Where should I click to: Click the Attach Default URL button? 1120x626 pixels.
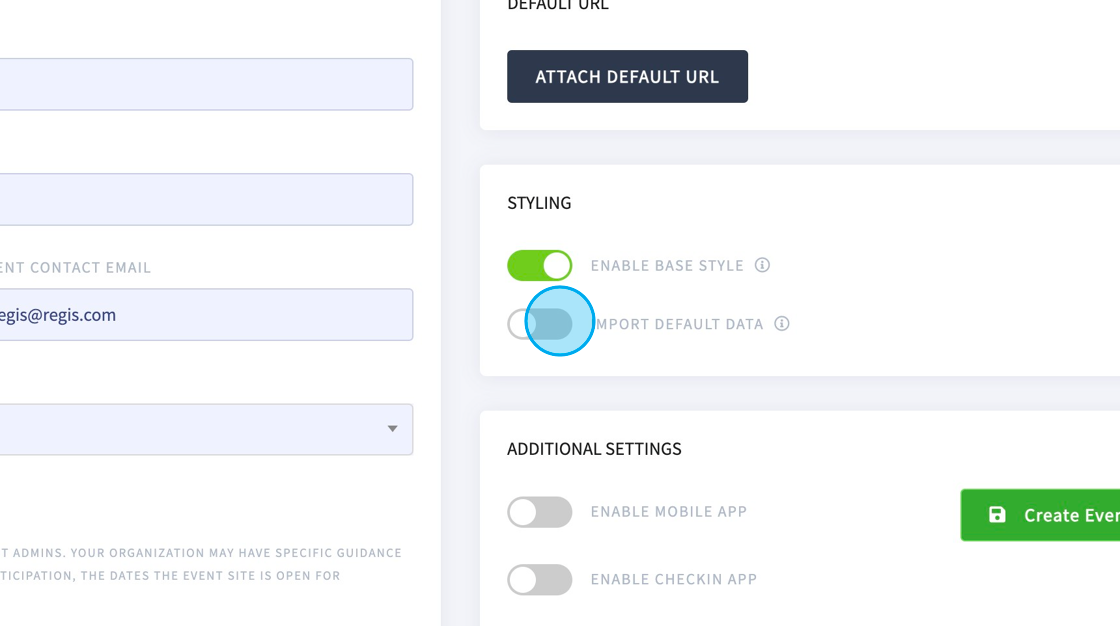627,76
